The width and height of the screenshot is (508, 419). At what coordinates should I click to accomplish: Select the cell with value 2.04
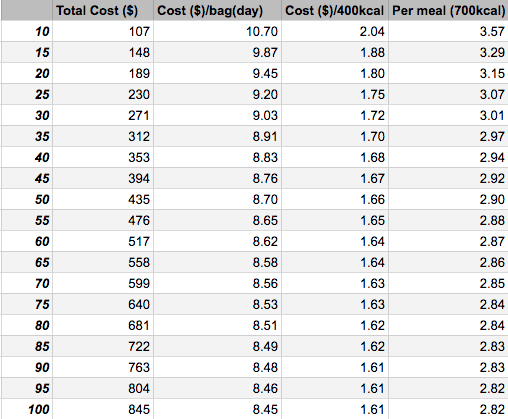coord(335,31)
